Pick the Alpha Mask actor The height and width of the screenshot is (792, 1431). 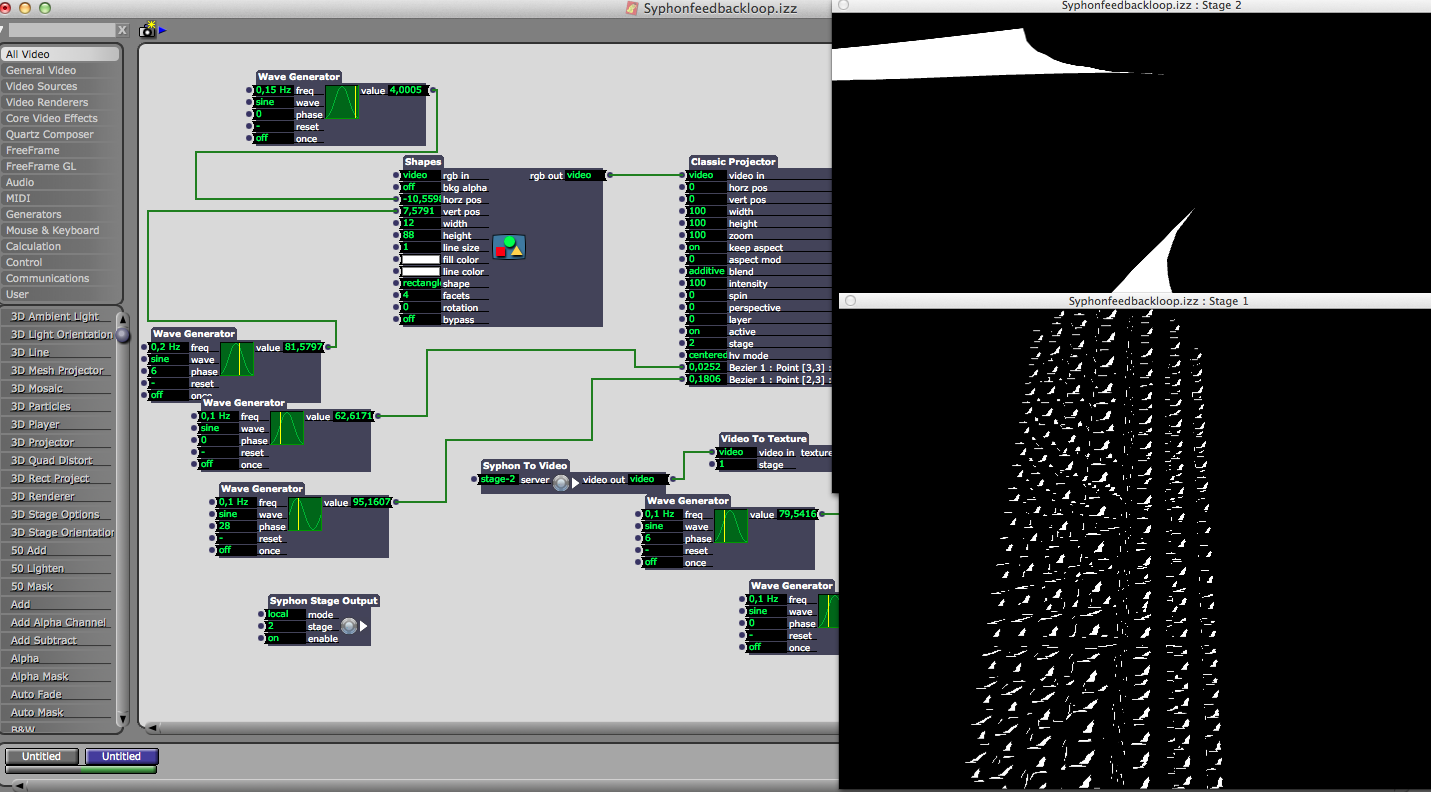pos(58,677)
